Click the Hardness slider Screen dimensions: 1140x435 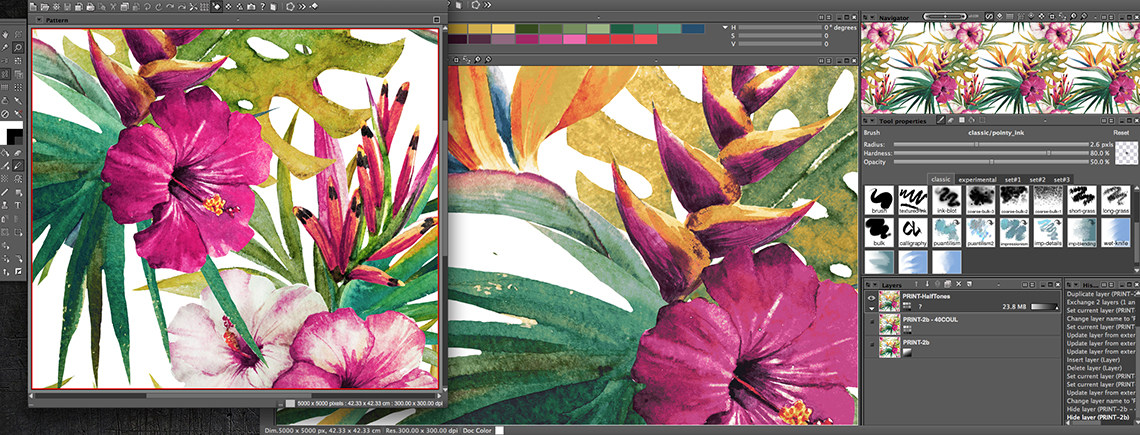pyautogui.click(x=991, y=153)
